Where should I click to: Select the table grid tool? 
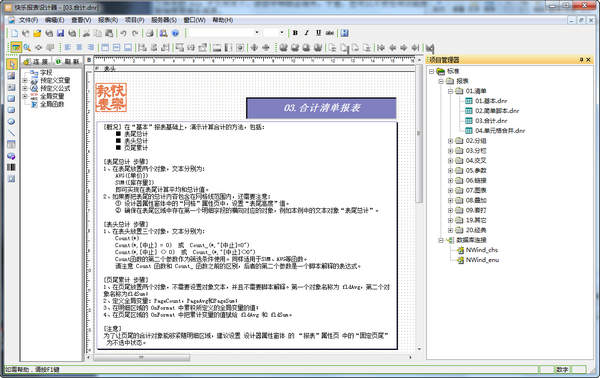pos(11,144)
